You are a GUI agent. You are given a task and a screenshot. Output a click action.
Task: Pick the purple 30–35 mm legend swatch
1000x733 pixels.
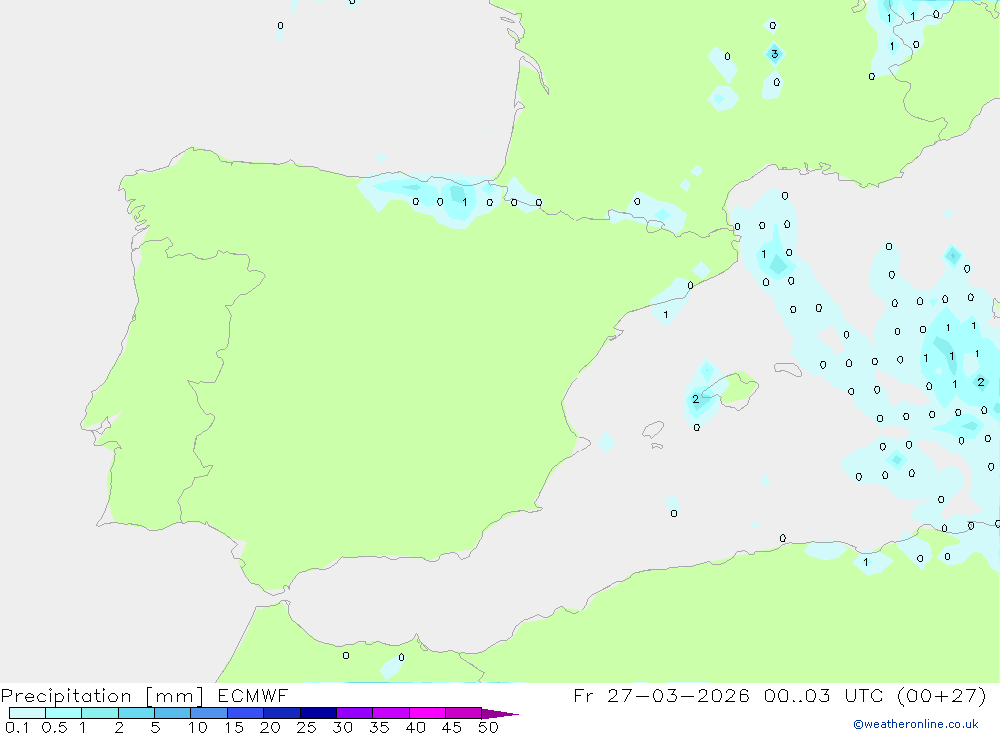(x=354, y=713)
